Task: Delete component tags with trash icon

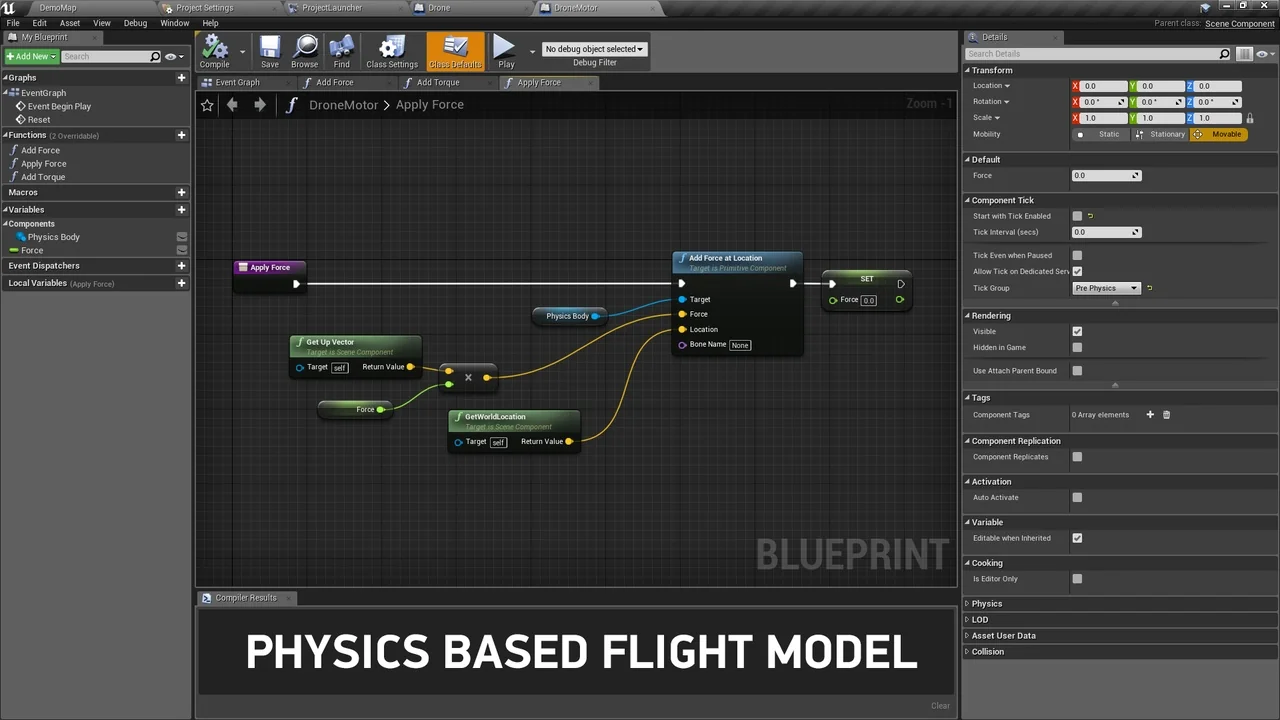Action: tap(1166, 415)
